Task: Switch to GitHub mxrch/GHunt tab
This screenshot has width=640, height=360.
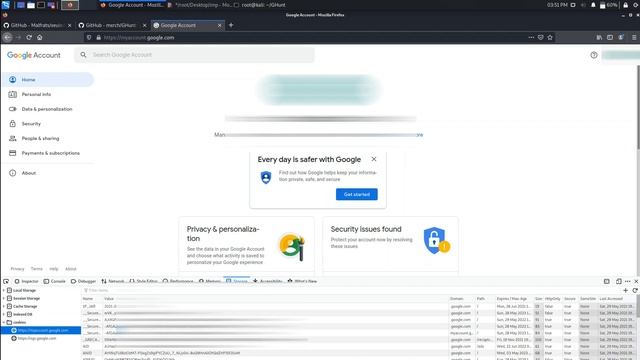Action: (x=110, y=25)
